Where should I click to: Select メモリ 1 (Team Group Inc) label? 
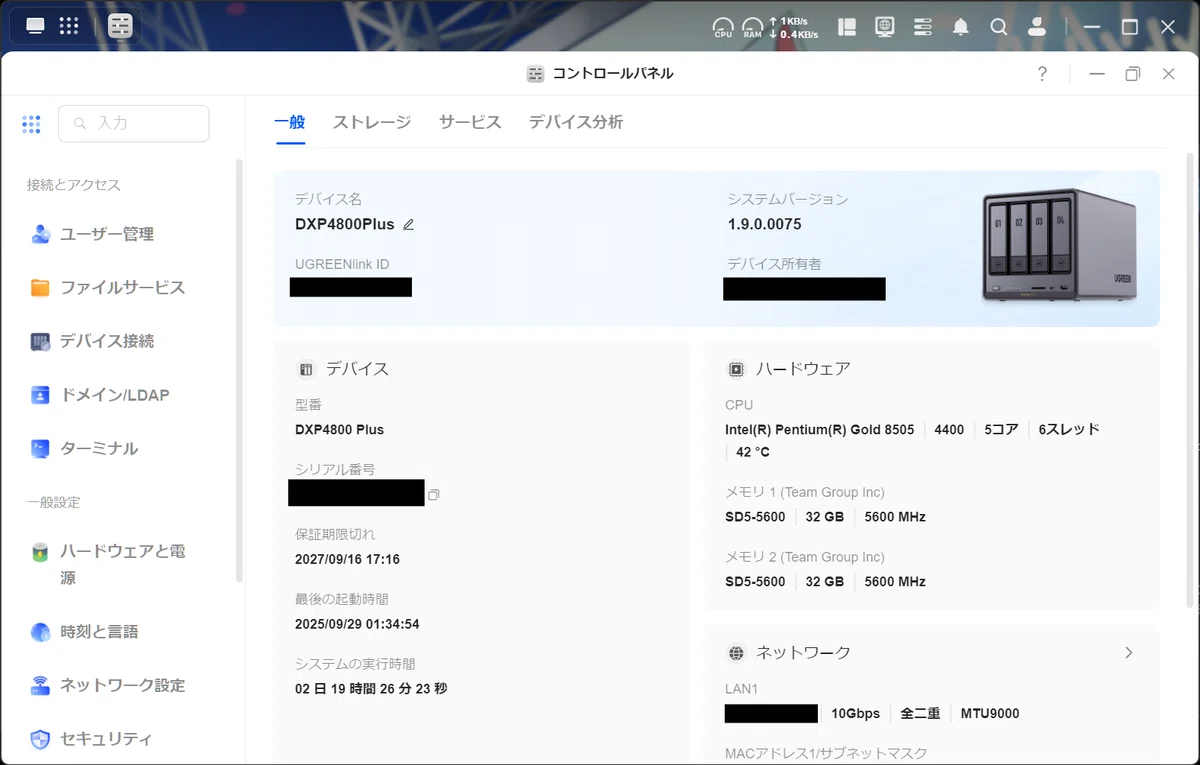(805, 493)
